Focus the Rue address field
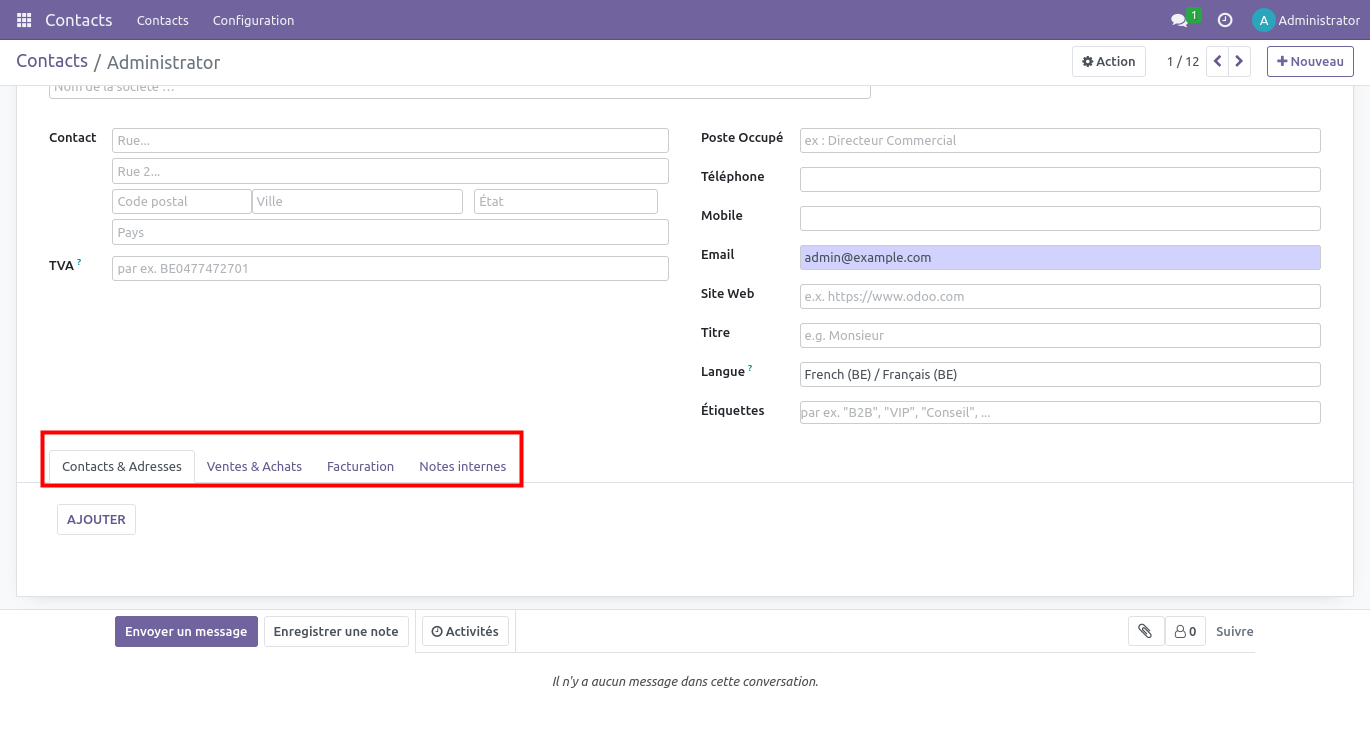Image resolution: width=1370 pixels, height=745 pixels. click(390, 140)
